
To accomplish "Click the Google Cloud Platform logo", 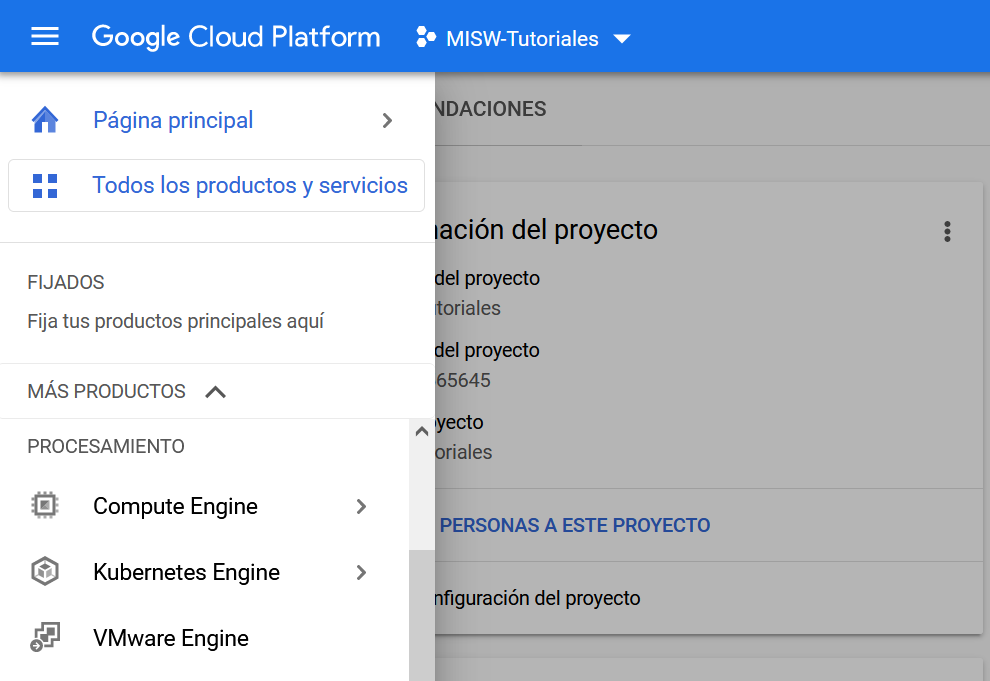I will pos(236,37).
